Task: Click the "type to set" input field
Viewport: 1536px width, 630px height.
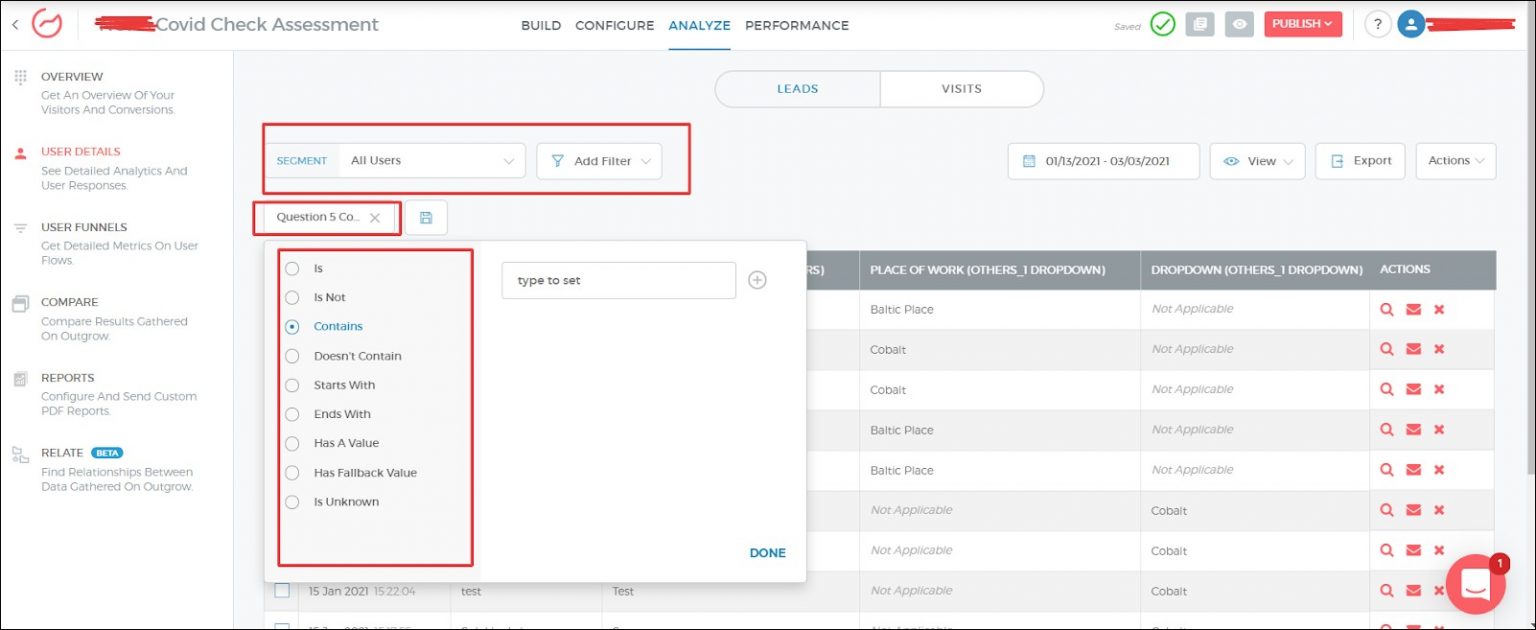Action: point(618,281)
